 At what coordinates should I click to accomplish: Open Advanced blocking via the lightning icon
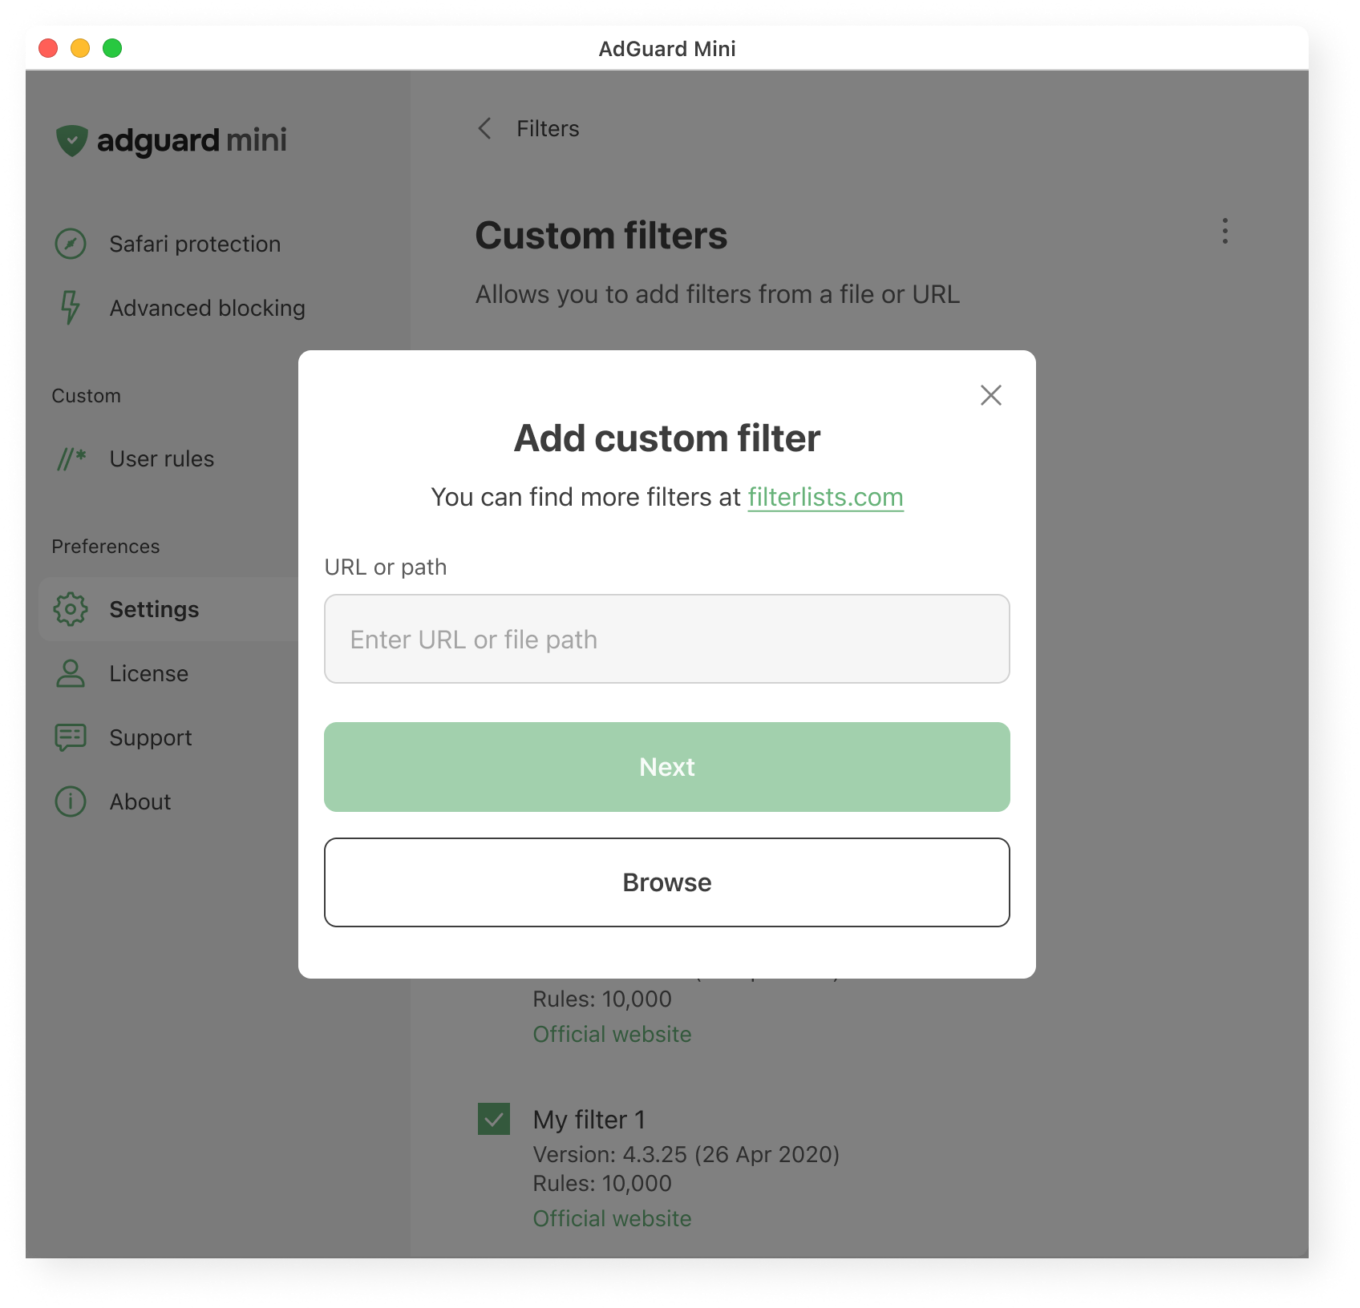coord(71,308)
